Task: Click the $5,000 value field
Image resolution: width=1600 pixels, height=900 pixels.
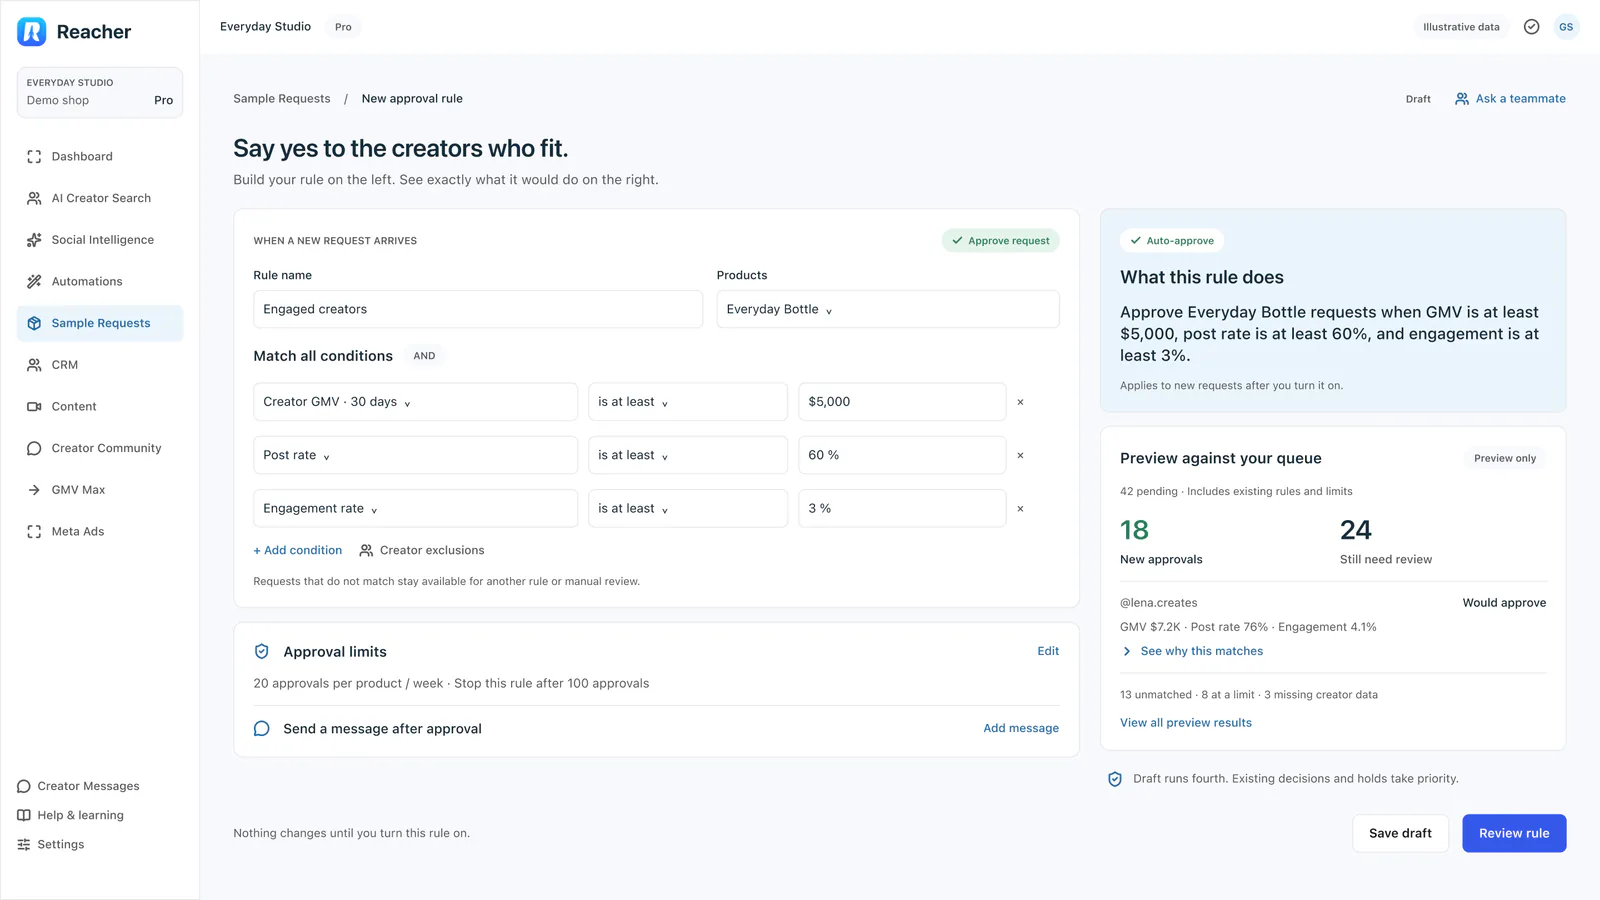Action: pyautogui.click(x=902, y=402)
